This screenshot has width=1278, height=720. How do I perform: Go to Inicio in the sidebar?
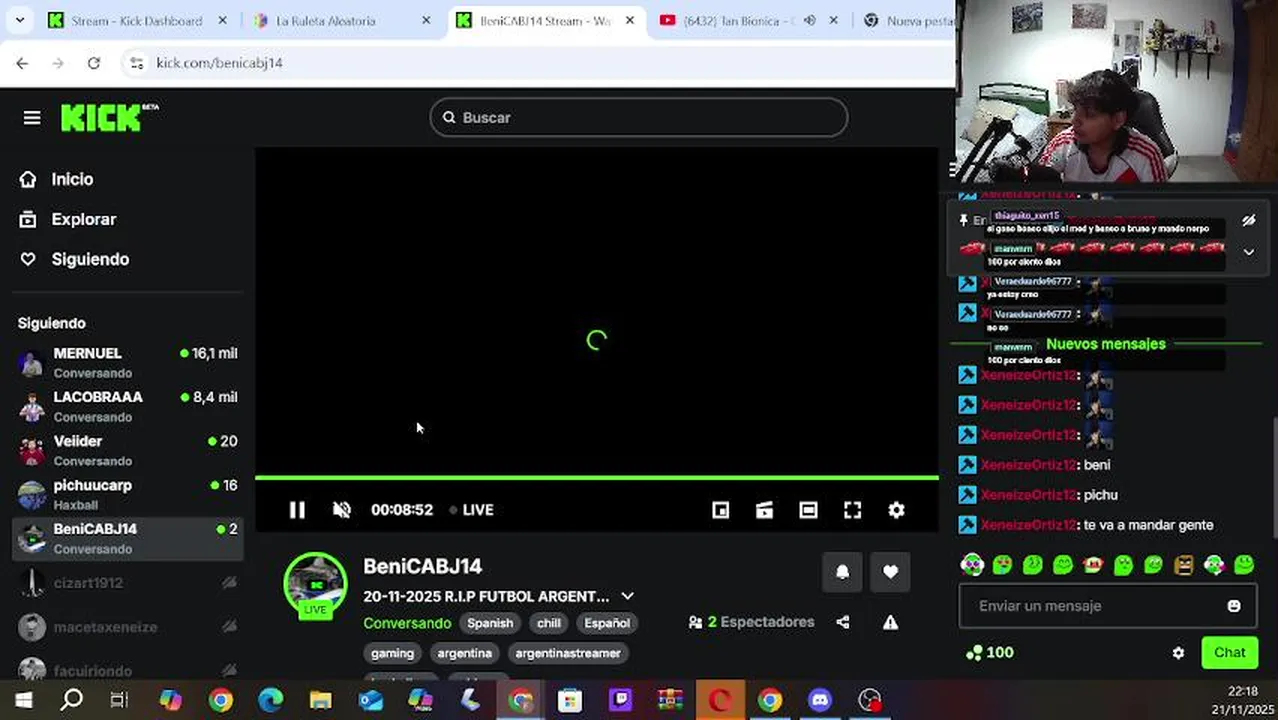click(x=72, y=179)
